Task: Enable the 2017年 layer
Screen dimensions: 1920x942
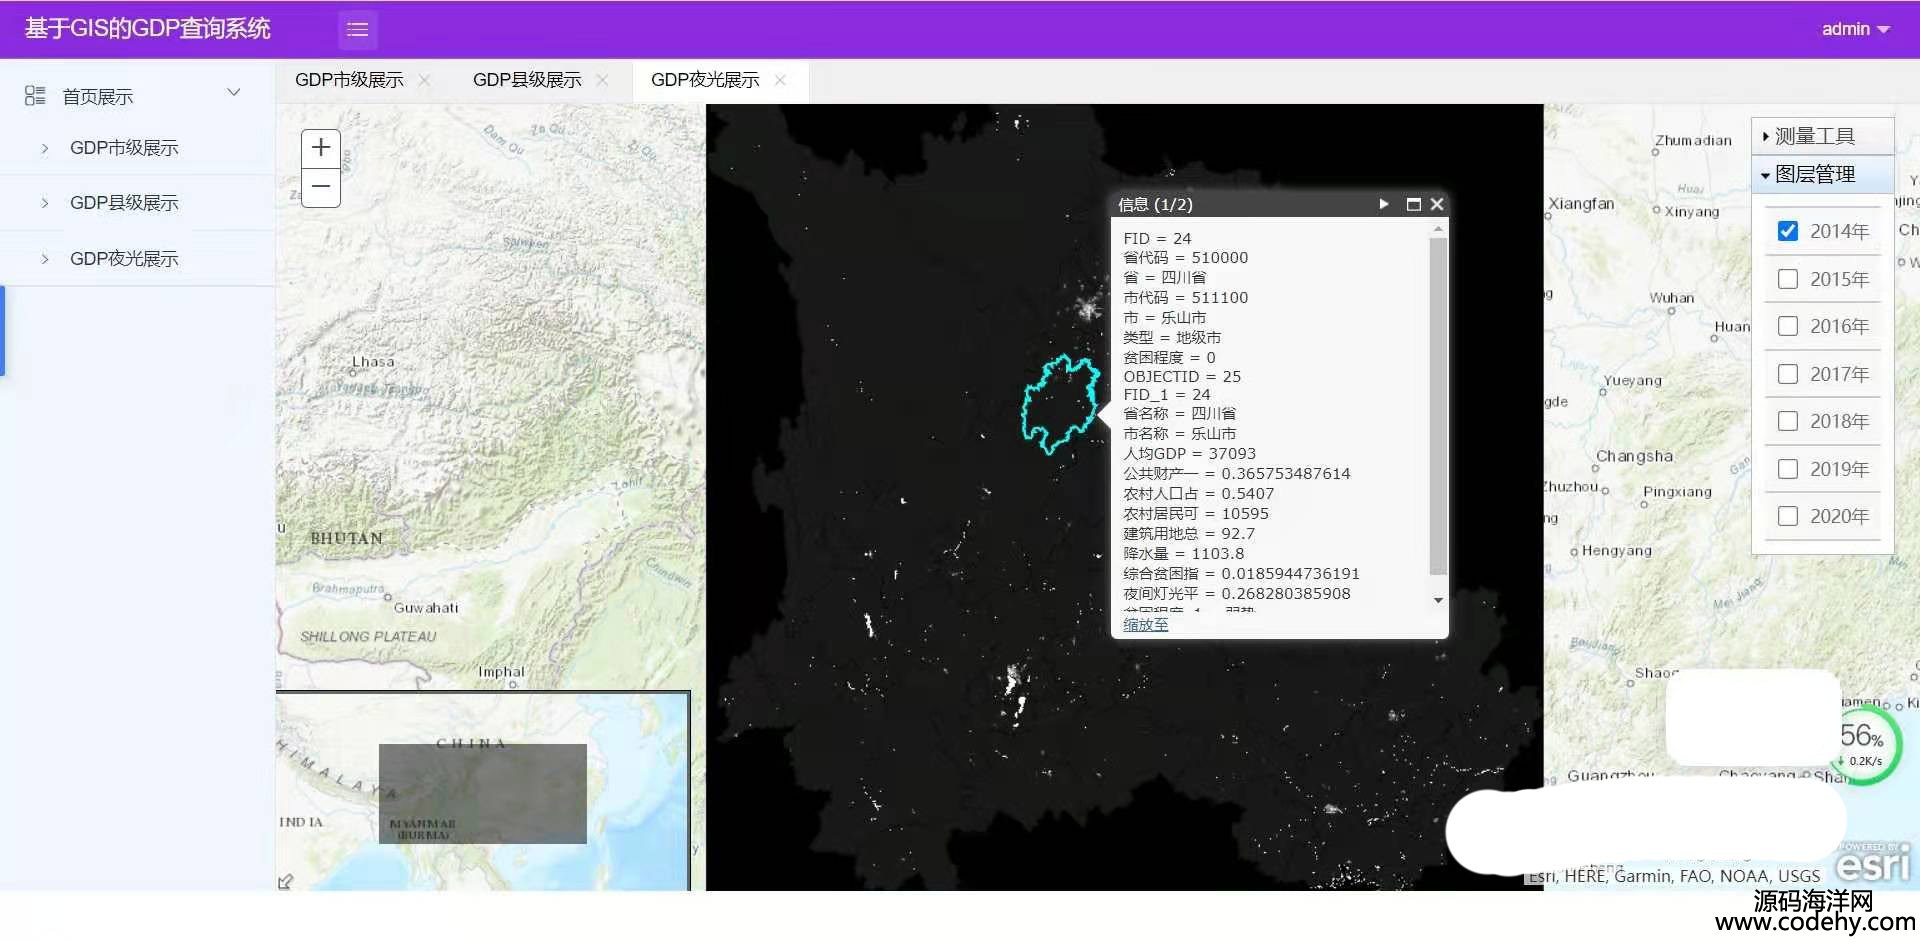Action: point(1788,374)
